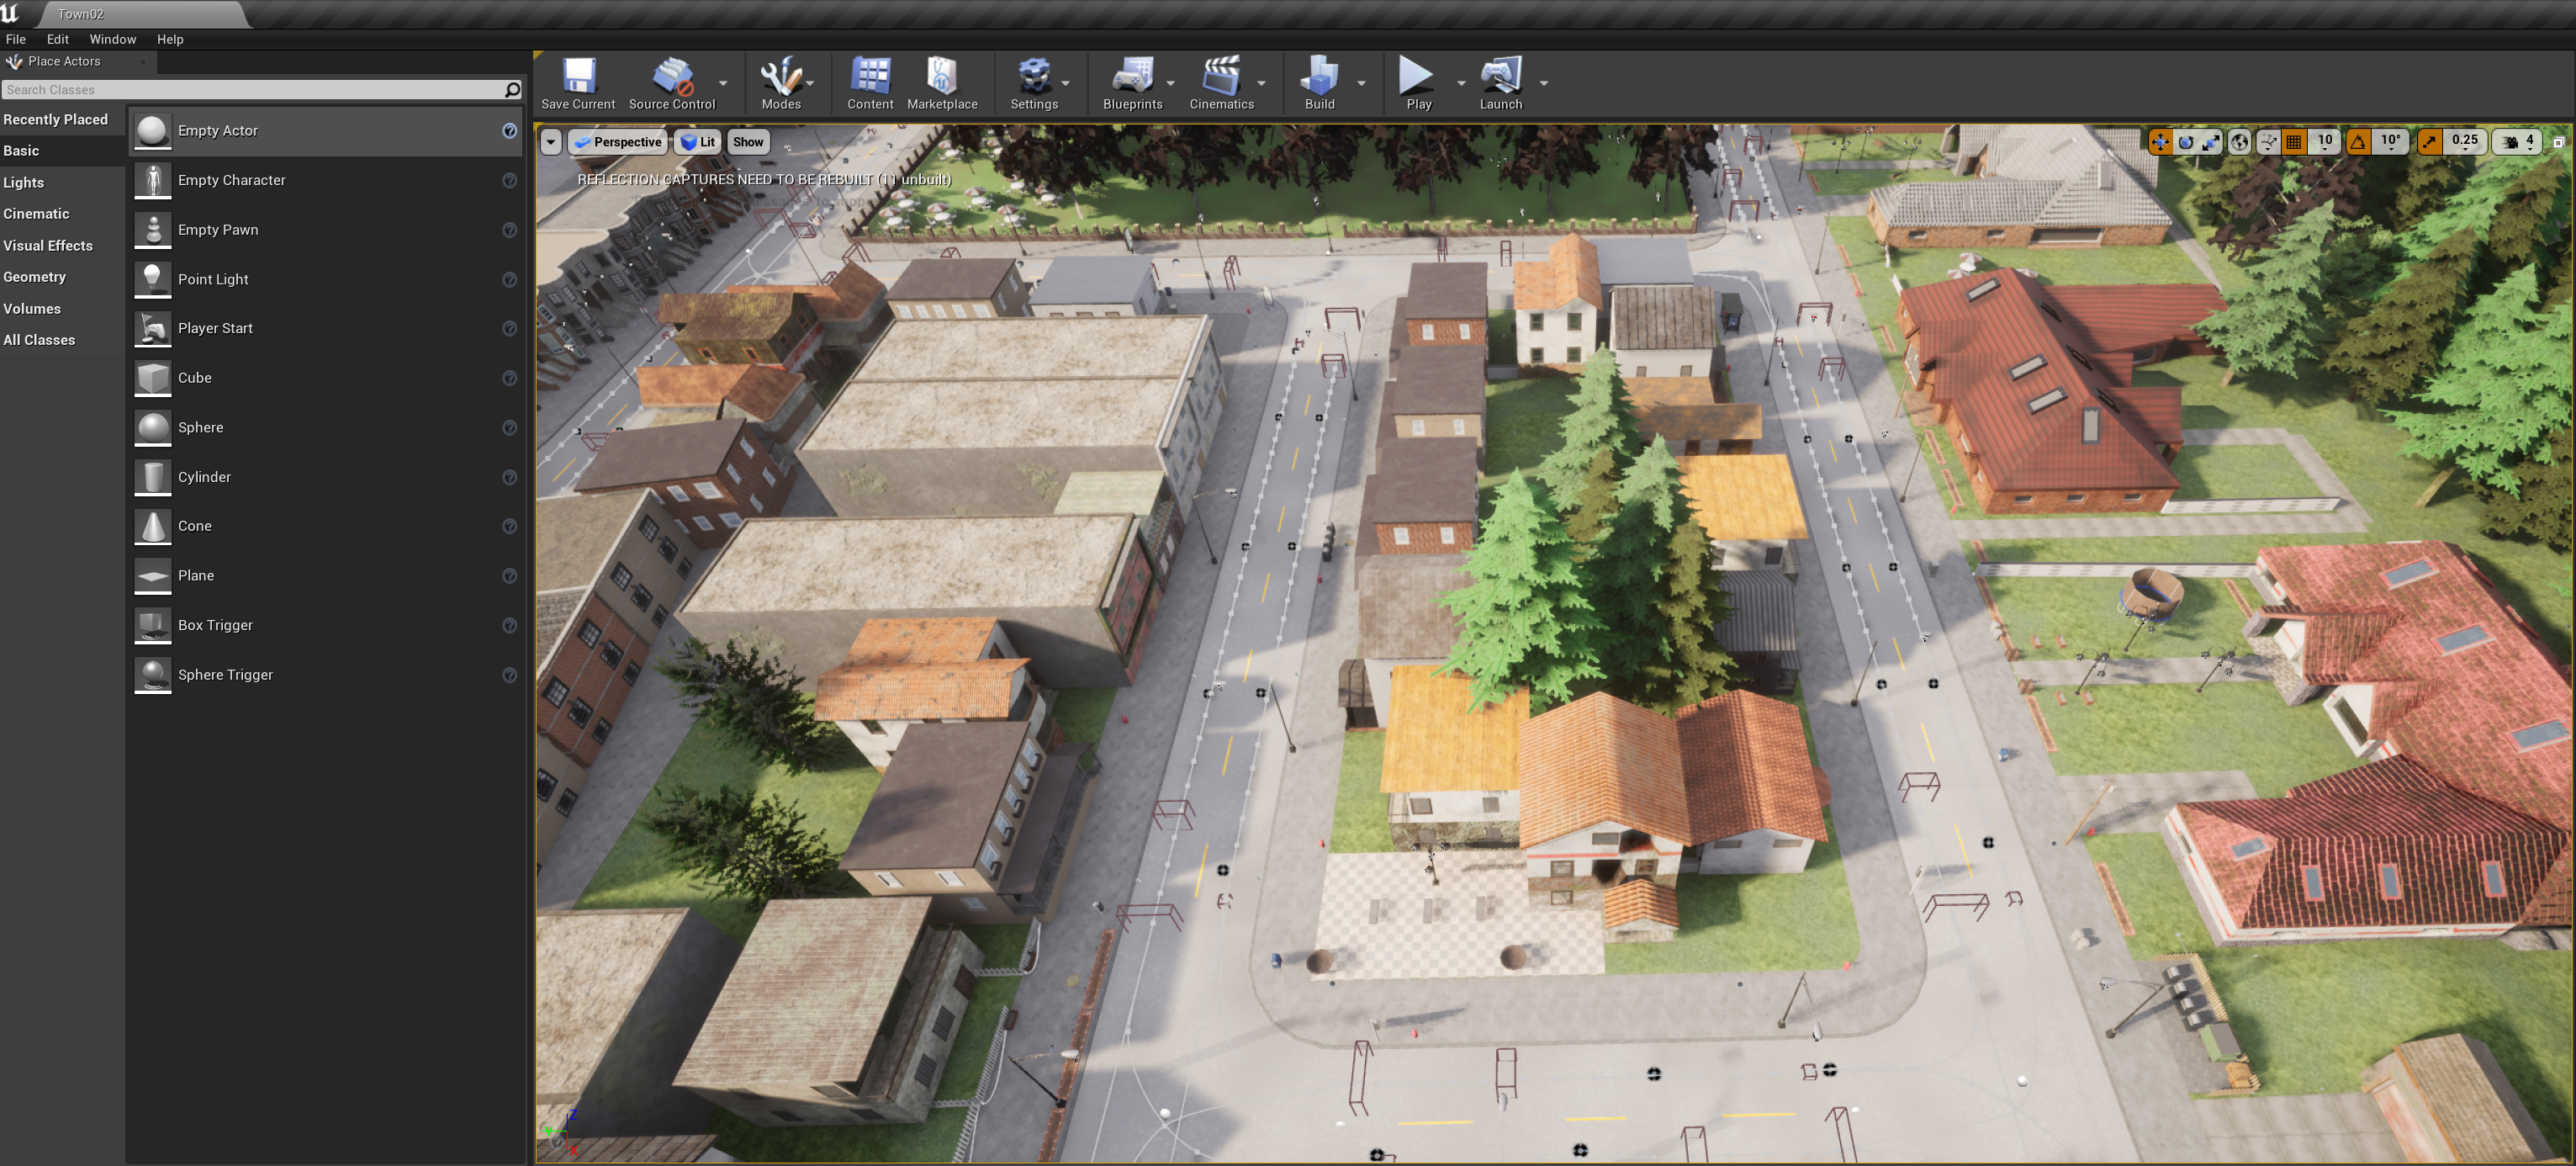2576x1166 pixels.
Task: Open surface snapping options icon
Action: coord(2269,142)
